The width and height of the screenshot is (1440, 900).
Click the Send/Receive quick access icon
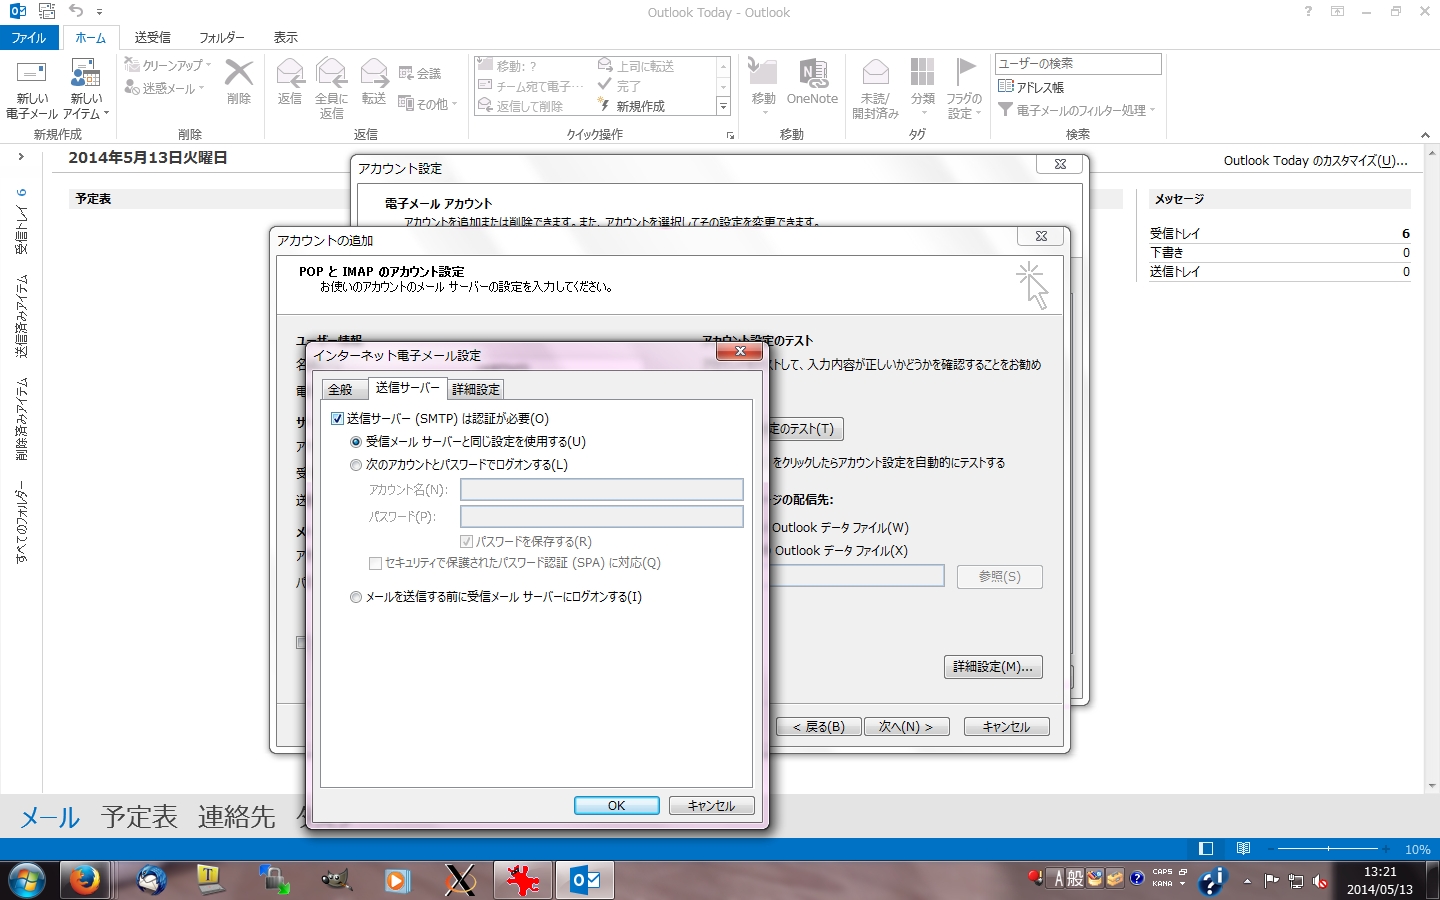[47, 12]
